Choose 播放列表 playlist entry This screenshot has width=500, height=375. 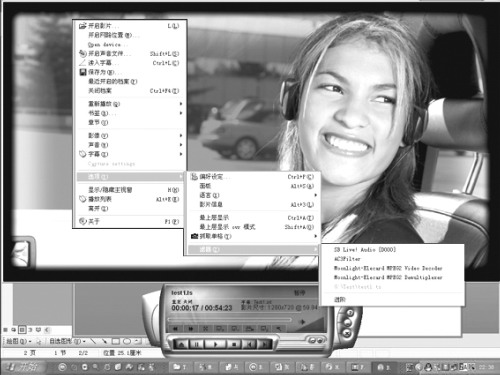click(130, 199)
